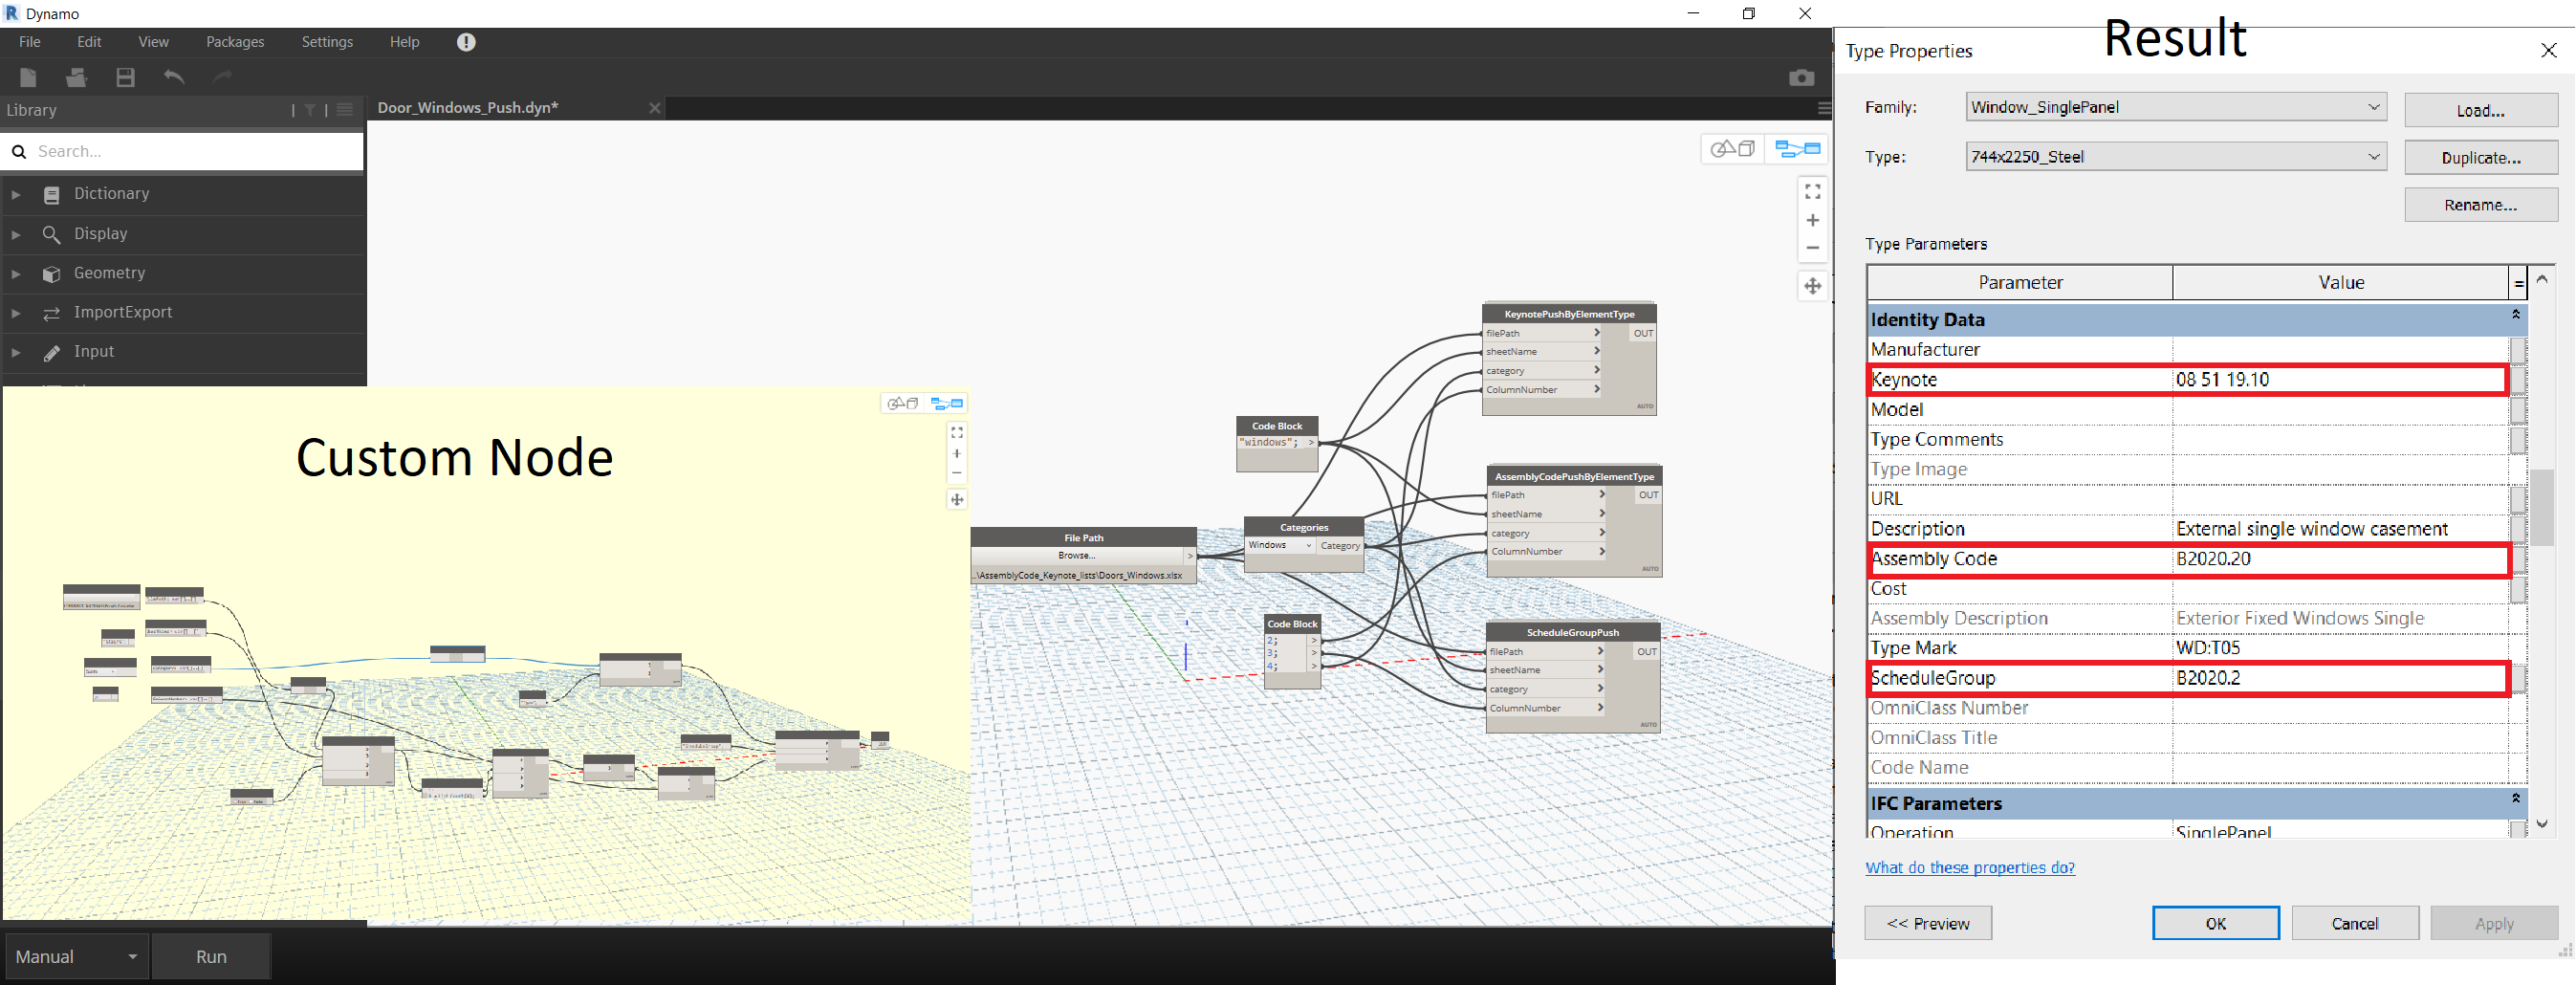2576x985 pixels.
Task: Click the scroll-down arrow of Type Parameters
Action: (2541, 824)
